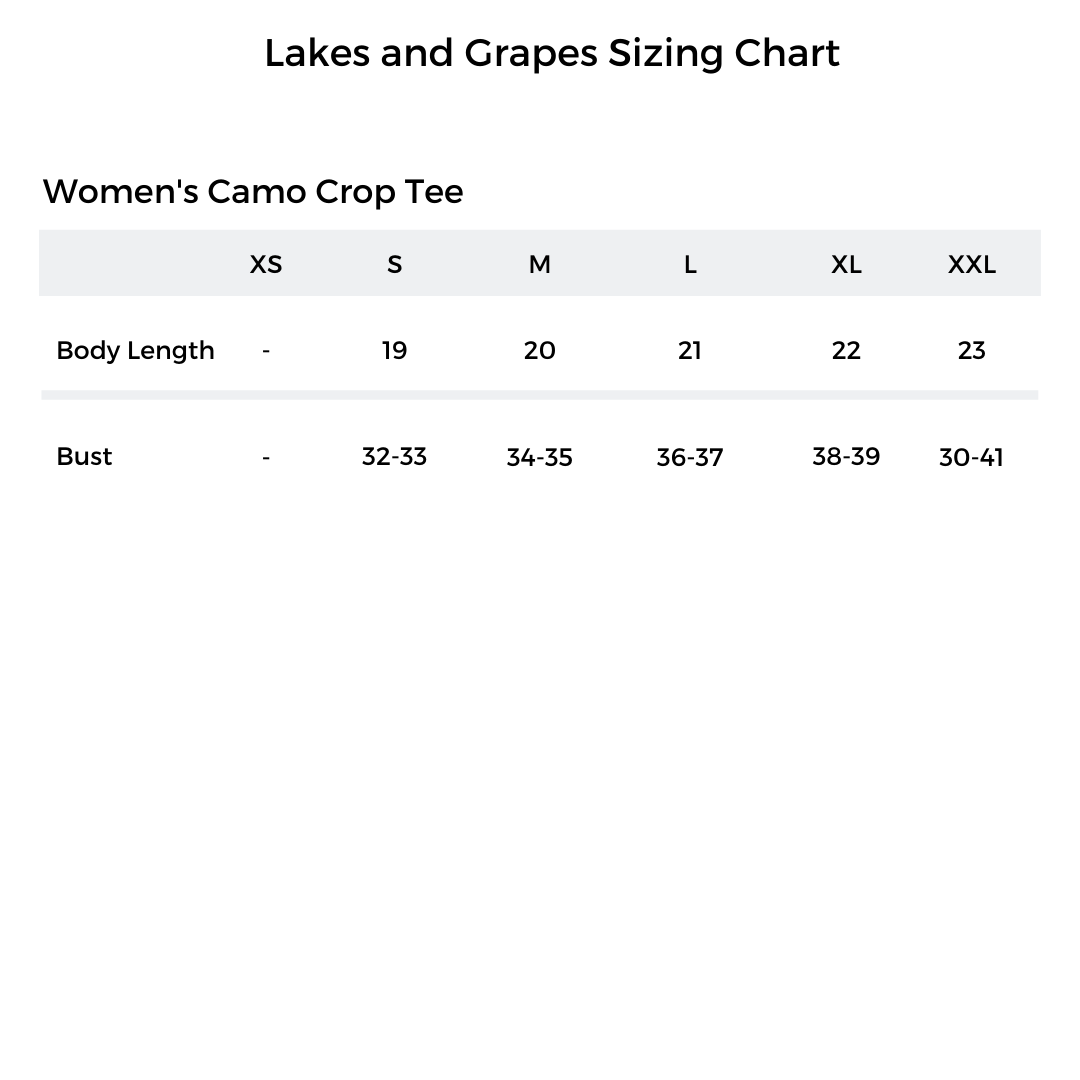Screen dimensions: 1080x1080
Task: Click body length value 19
Action: pyautogui.click(x=394, y=350)
